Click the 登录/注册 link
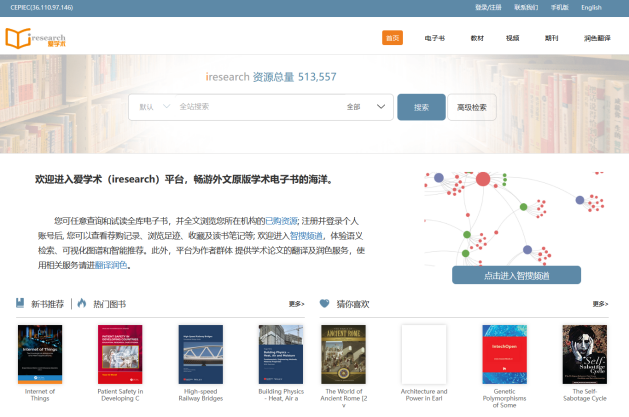Image resolution: width=629 pixels, height=417 pixels. [x=488, y=7]
